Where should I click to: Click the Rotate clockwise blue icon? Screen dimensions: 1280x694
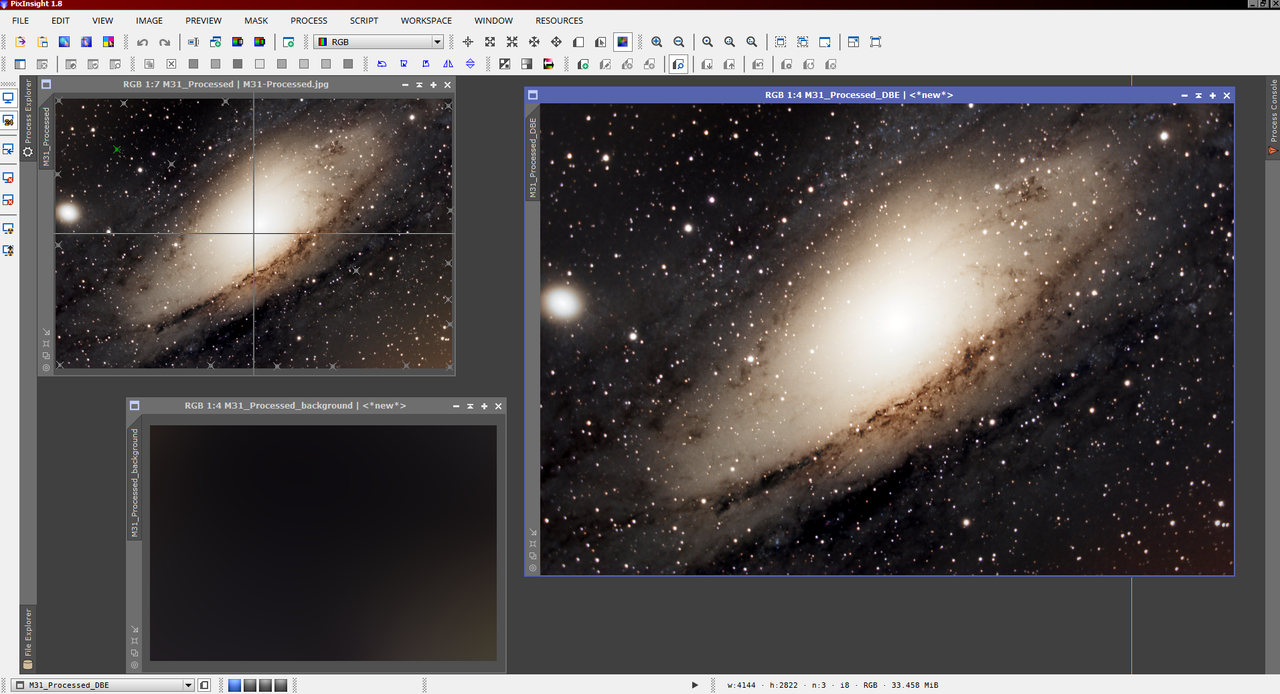pos(404,64)
